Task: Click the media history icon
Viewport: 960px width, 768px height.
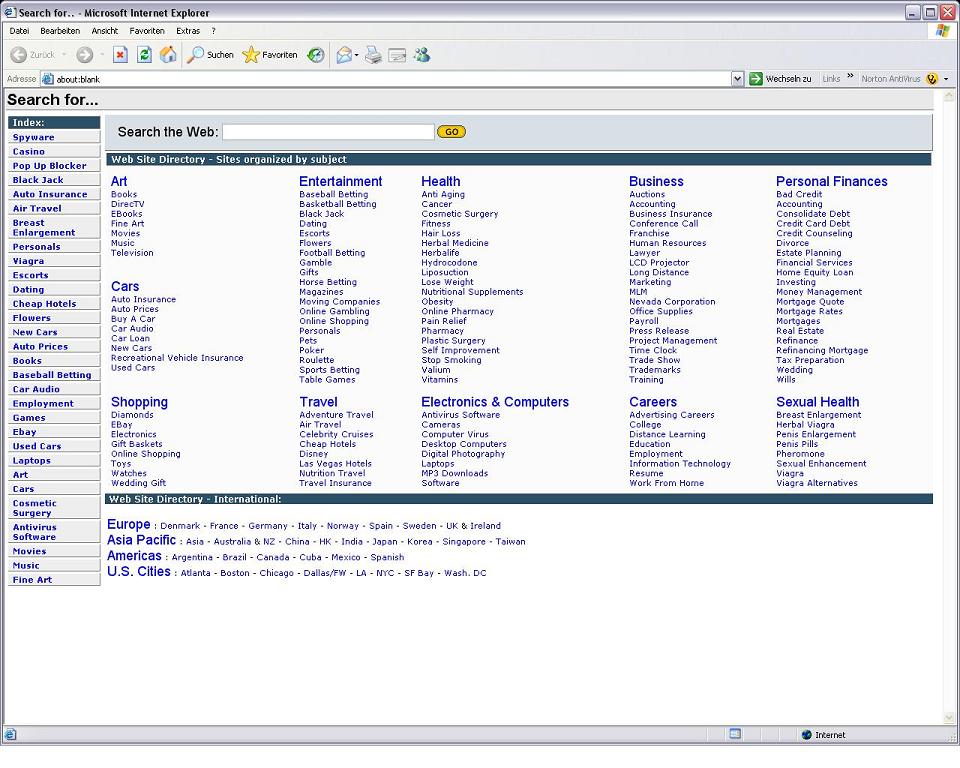Action: [x=316, y=55]
